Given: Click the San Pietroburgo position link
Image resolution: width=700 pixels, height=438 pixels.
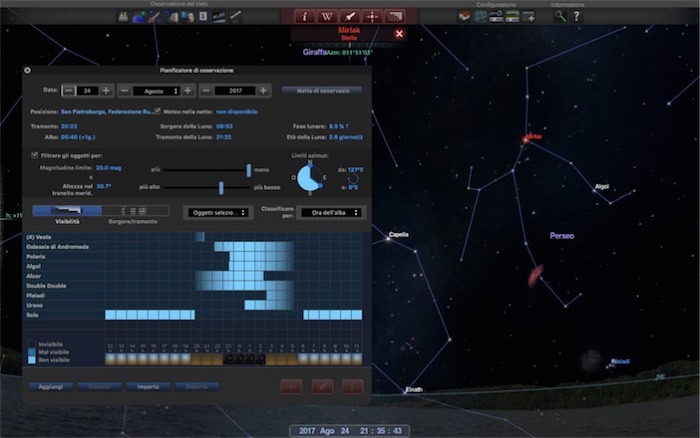Looking at the screenshot, I should point(107,112).
